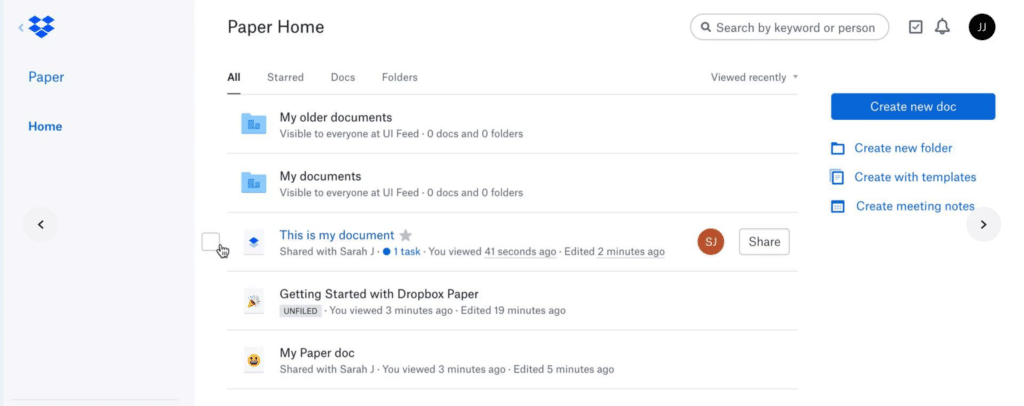
Task: Click the My older documents folder icon
Action: click(x=253, y=124)
